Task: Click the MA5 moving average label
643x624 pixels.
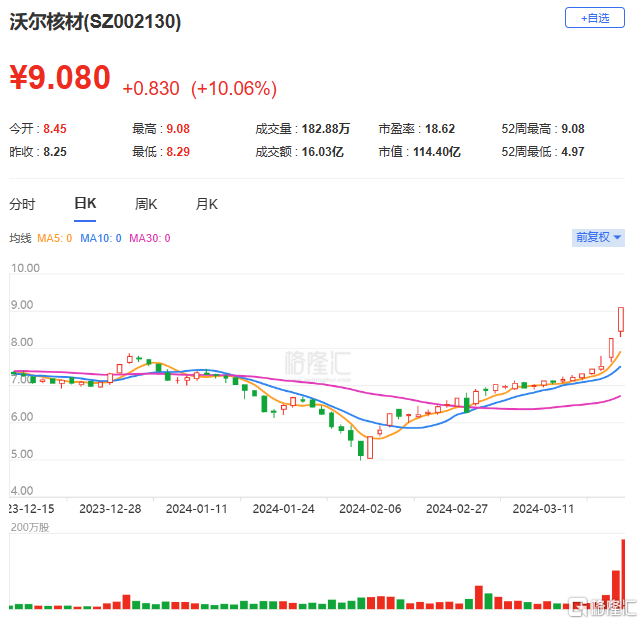Action: coord(55,238)
